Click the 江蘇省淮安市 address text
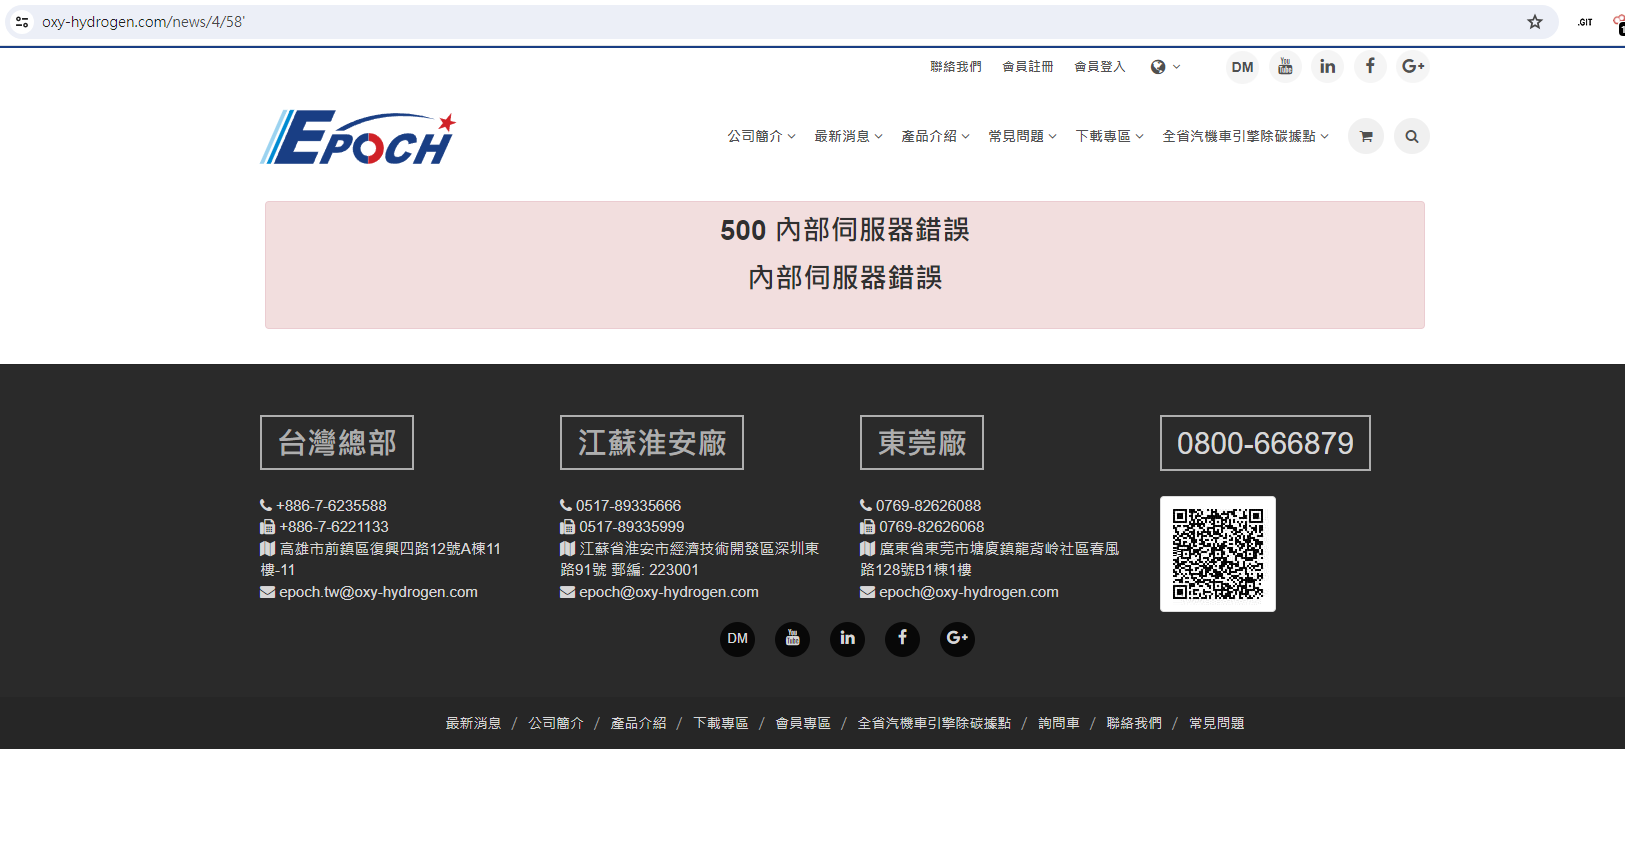Screen dimensions: 1625x854 690,559
